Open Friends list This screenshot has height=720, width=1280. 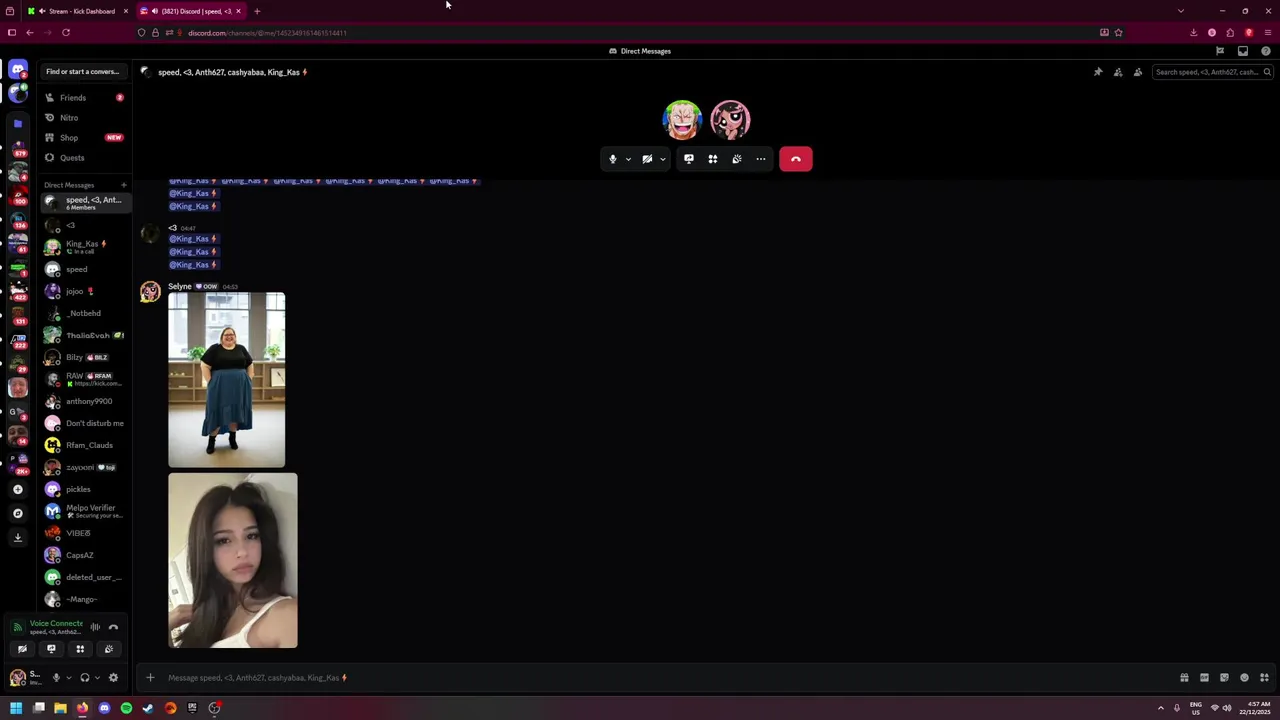click(x=86, y=98)
